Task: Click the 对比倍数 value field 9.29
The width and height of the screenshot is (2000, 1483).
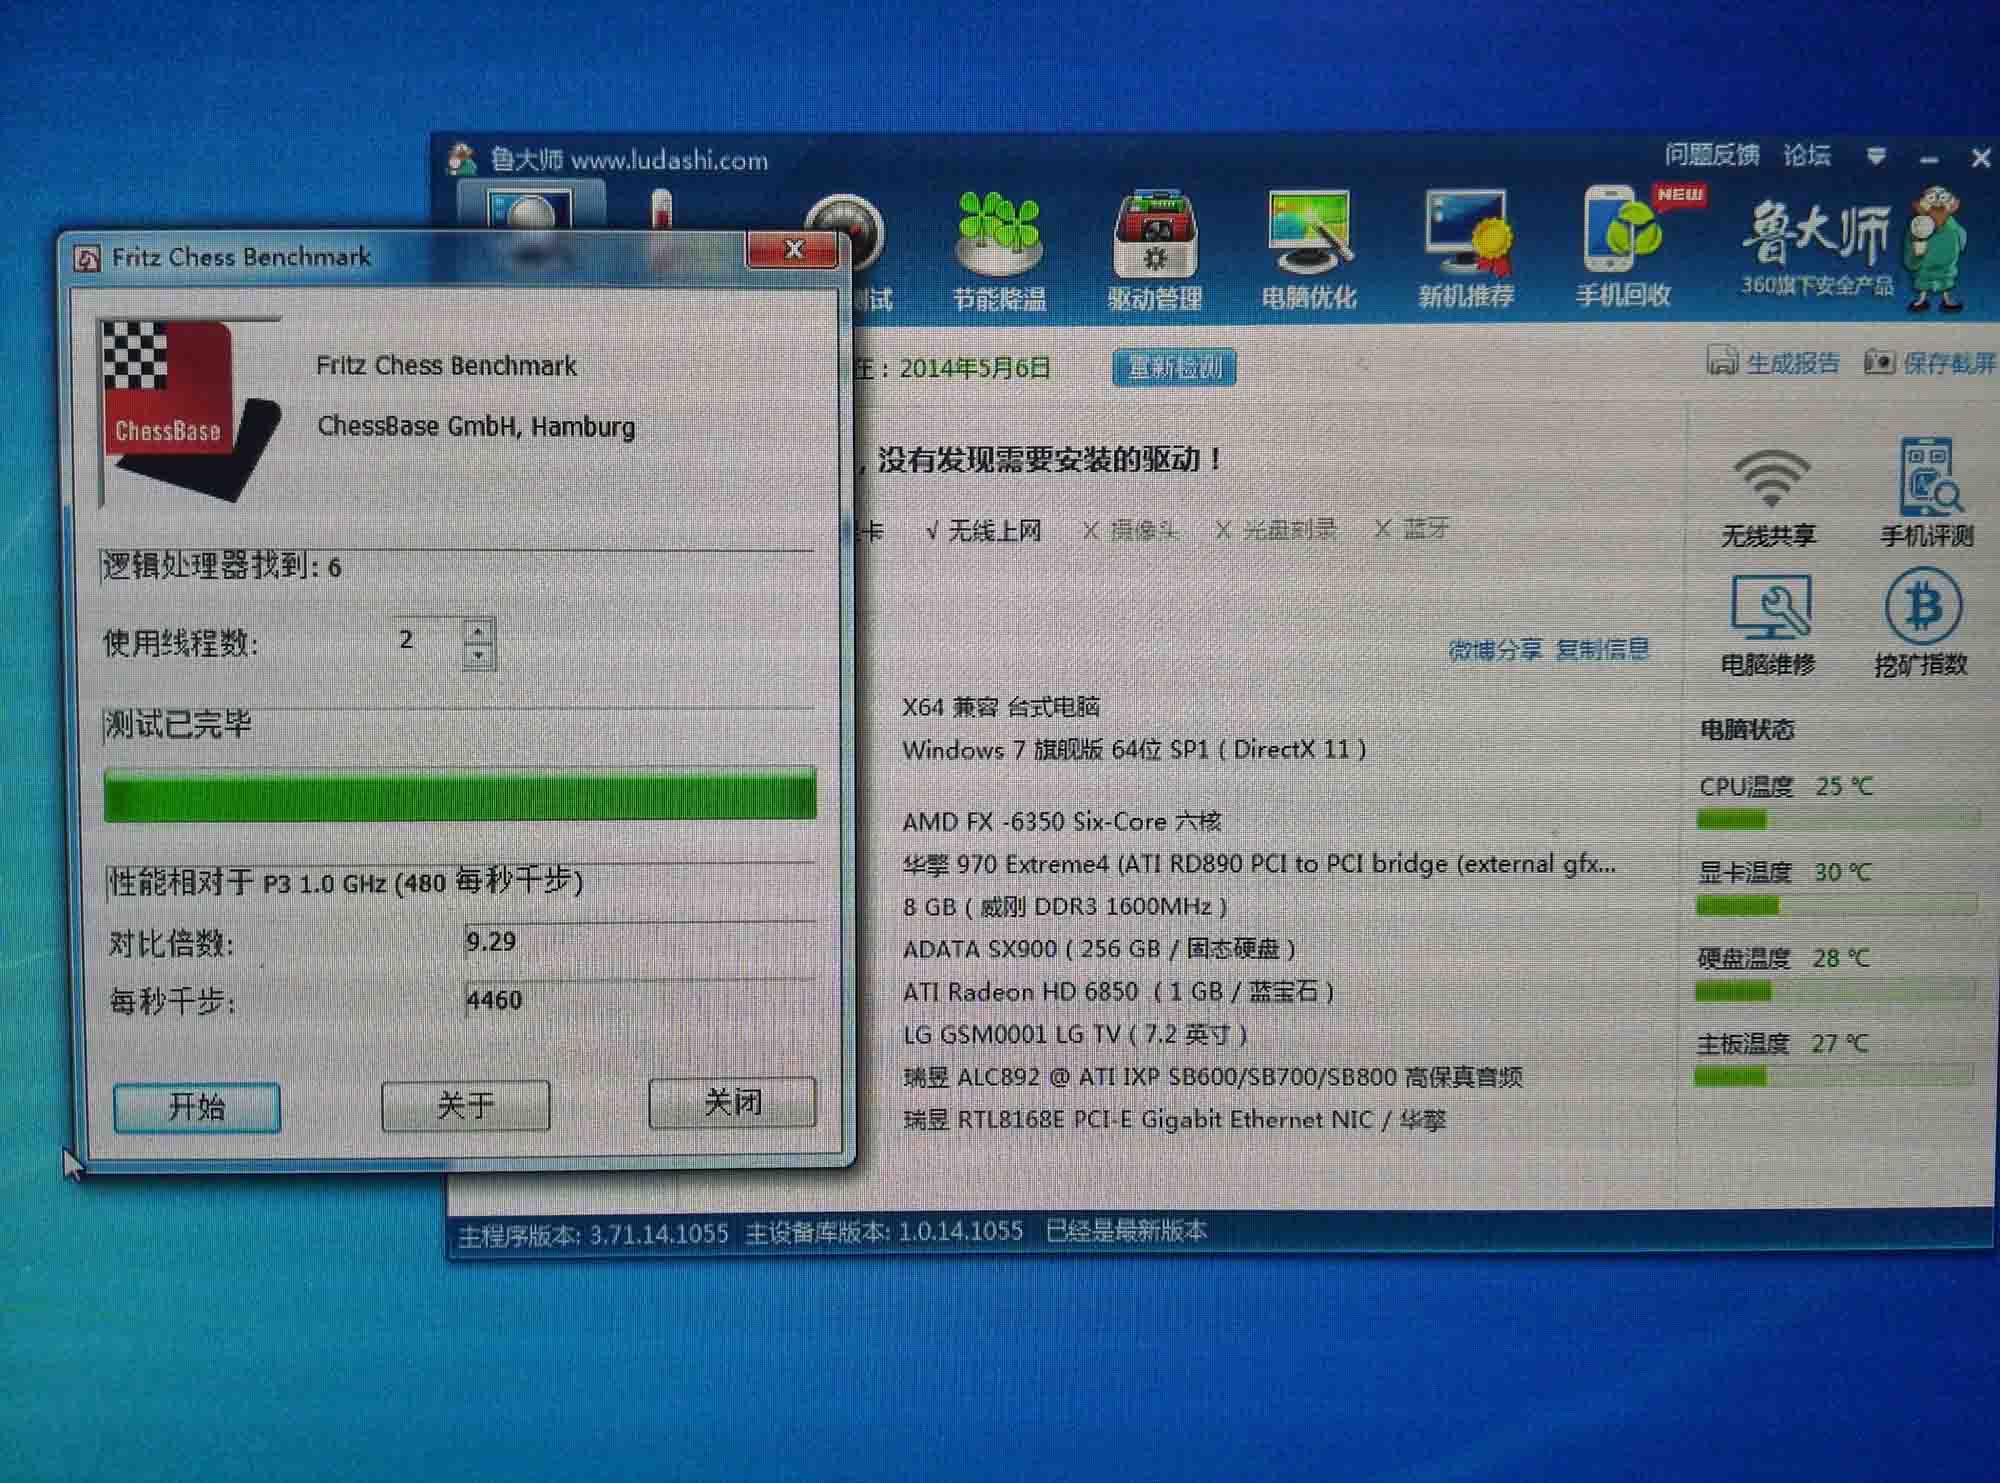Action: pos(640,942)
